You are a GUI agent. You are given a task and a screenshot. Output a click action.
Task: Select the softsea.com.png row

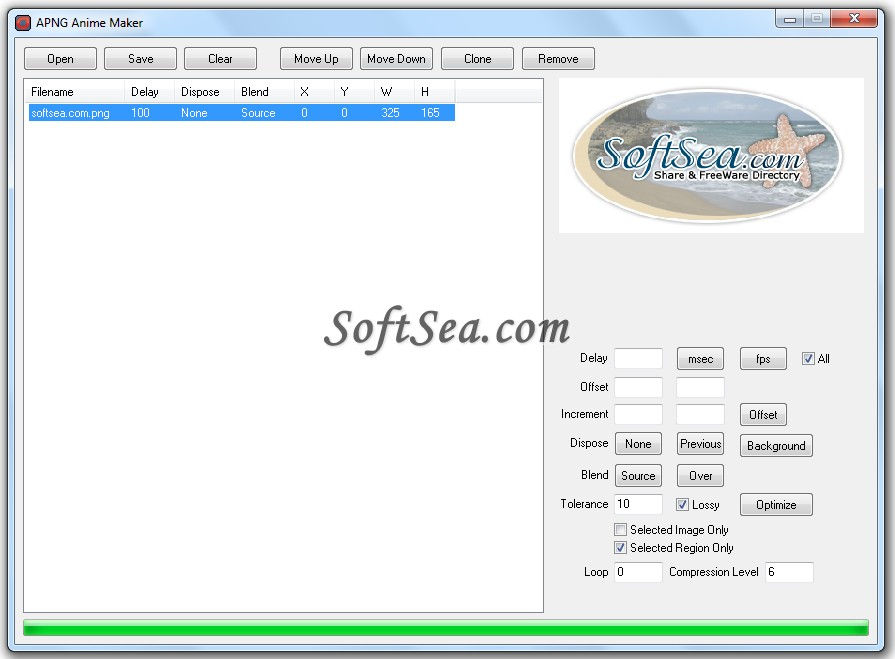pyautogui.click(x=241, y=113)
